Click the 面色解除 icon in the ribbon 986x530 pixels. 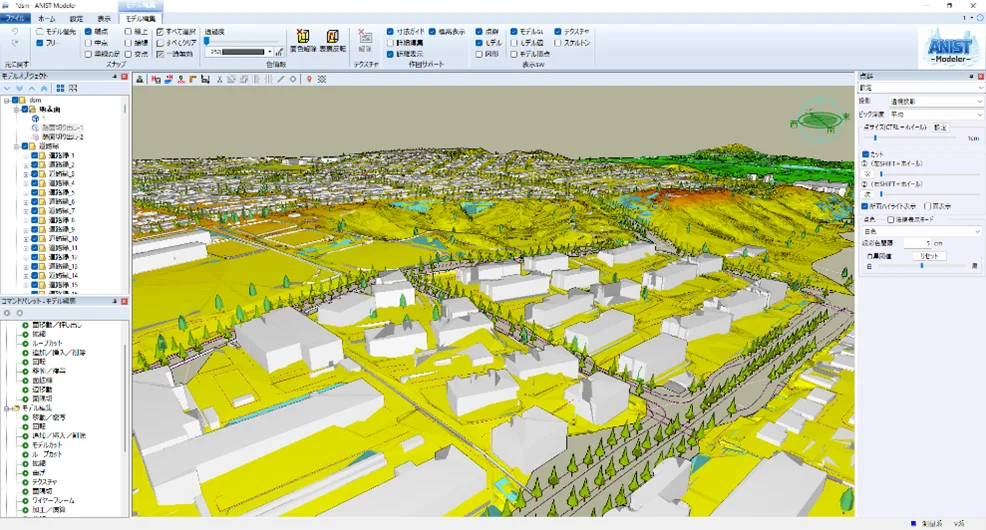click(x=302, y=36)
